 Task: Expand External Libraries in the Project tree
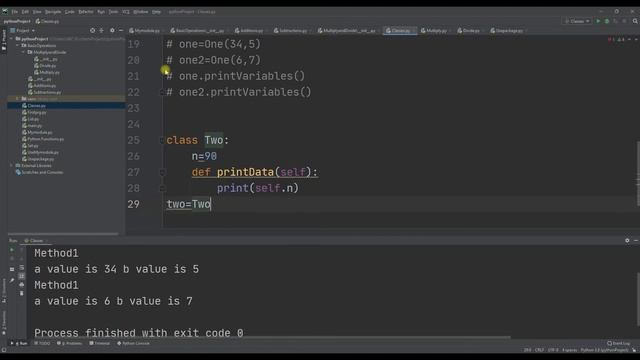coord(12,166)
